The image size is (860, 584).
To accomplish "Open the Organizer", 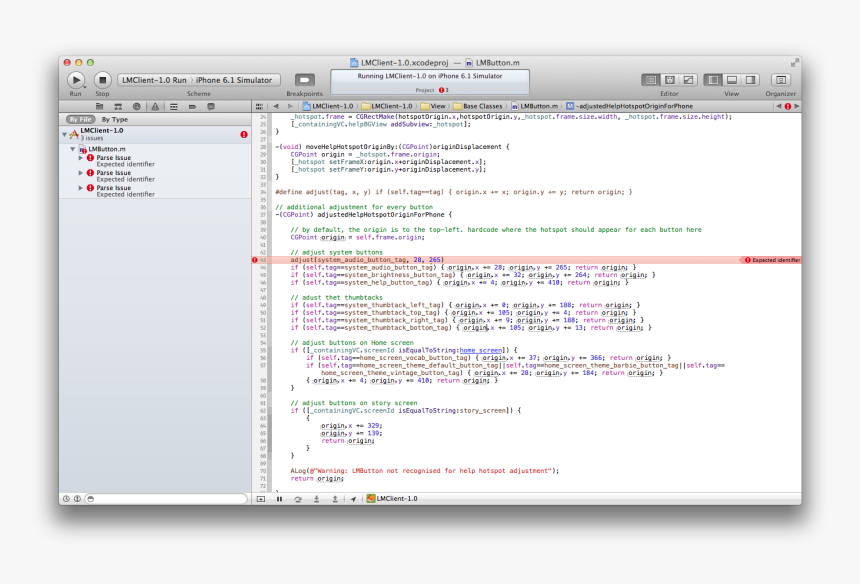I will point(780,79).
